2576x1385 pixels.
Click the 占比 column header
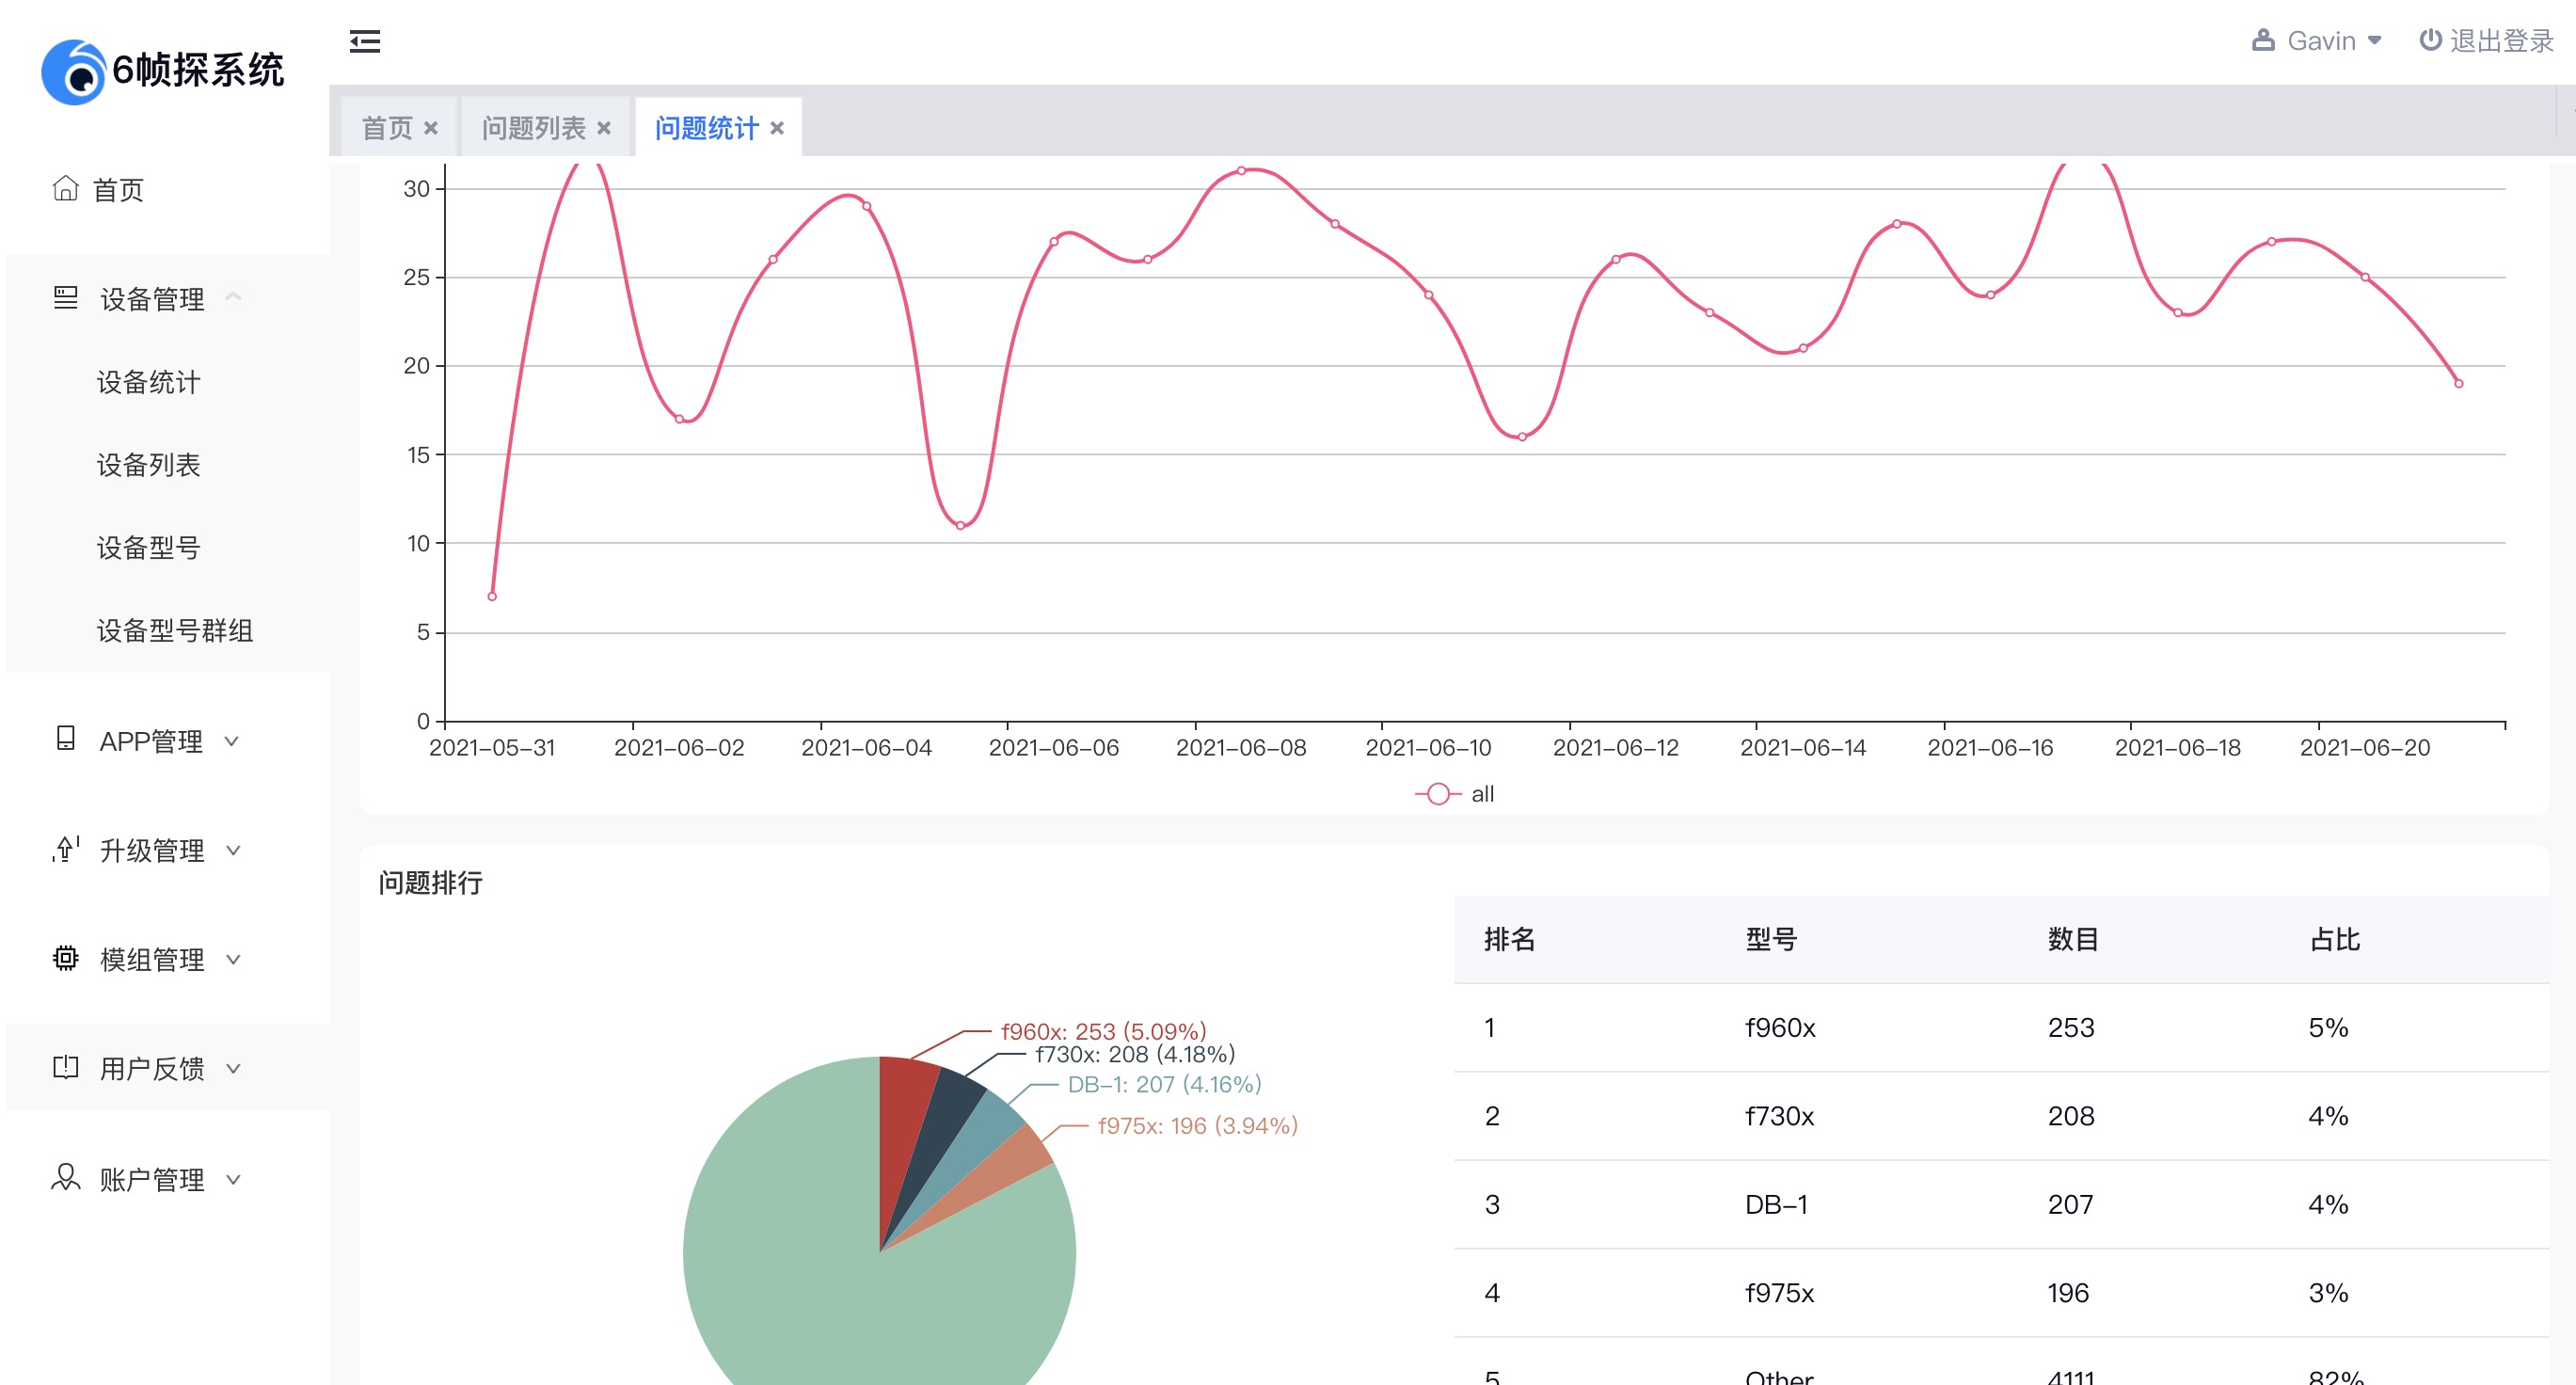coord(2335,939)
